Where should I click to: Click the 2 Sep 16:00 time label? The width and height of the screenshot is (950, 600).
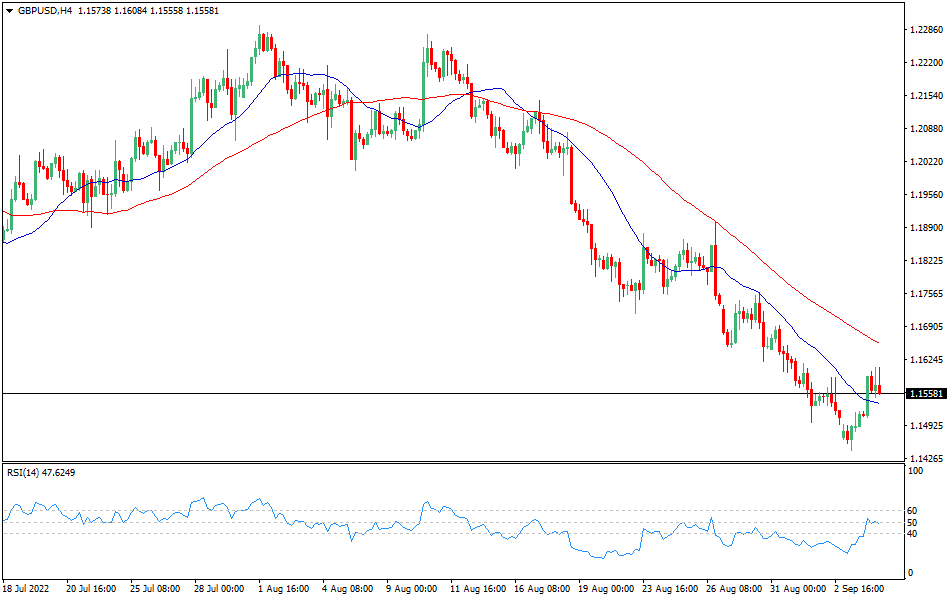[x=862, y=588]
